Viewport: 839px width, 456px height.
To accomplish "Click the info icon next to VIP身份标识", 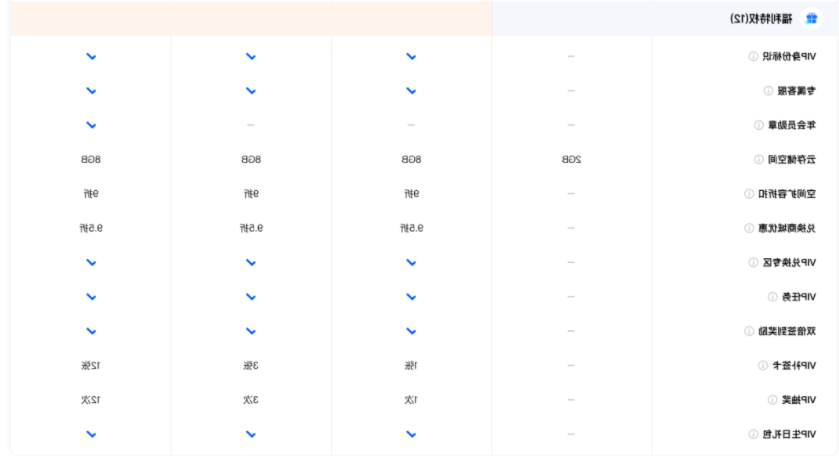I will tap(753, 56).
